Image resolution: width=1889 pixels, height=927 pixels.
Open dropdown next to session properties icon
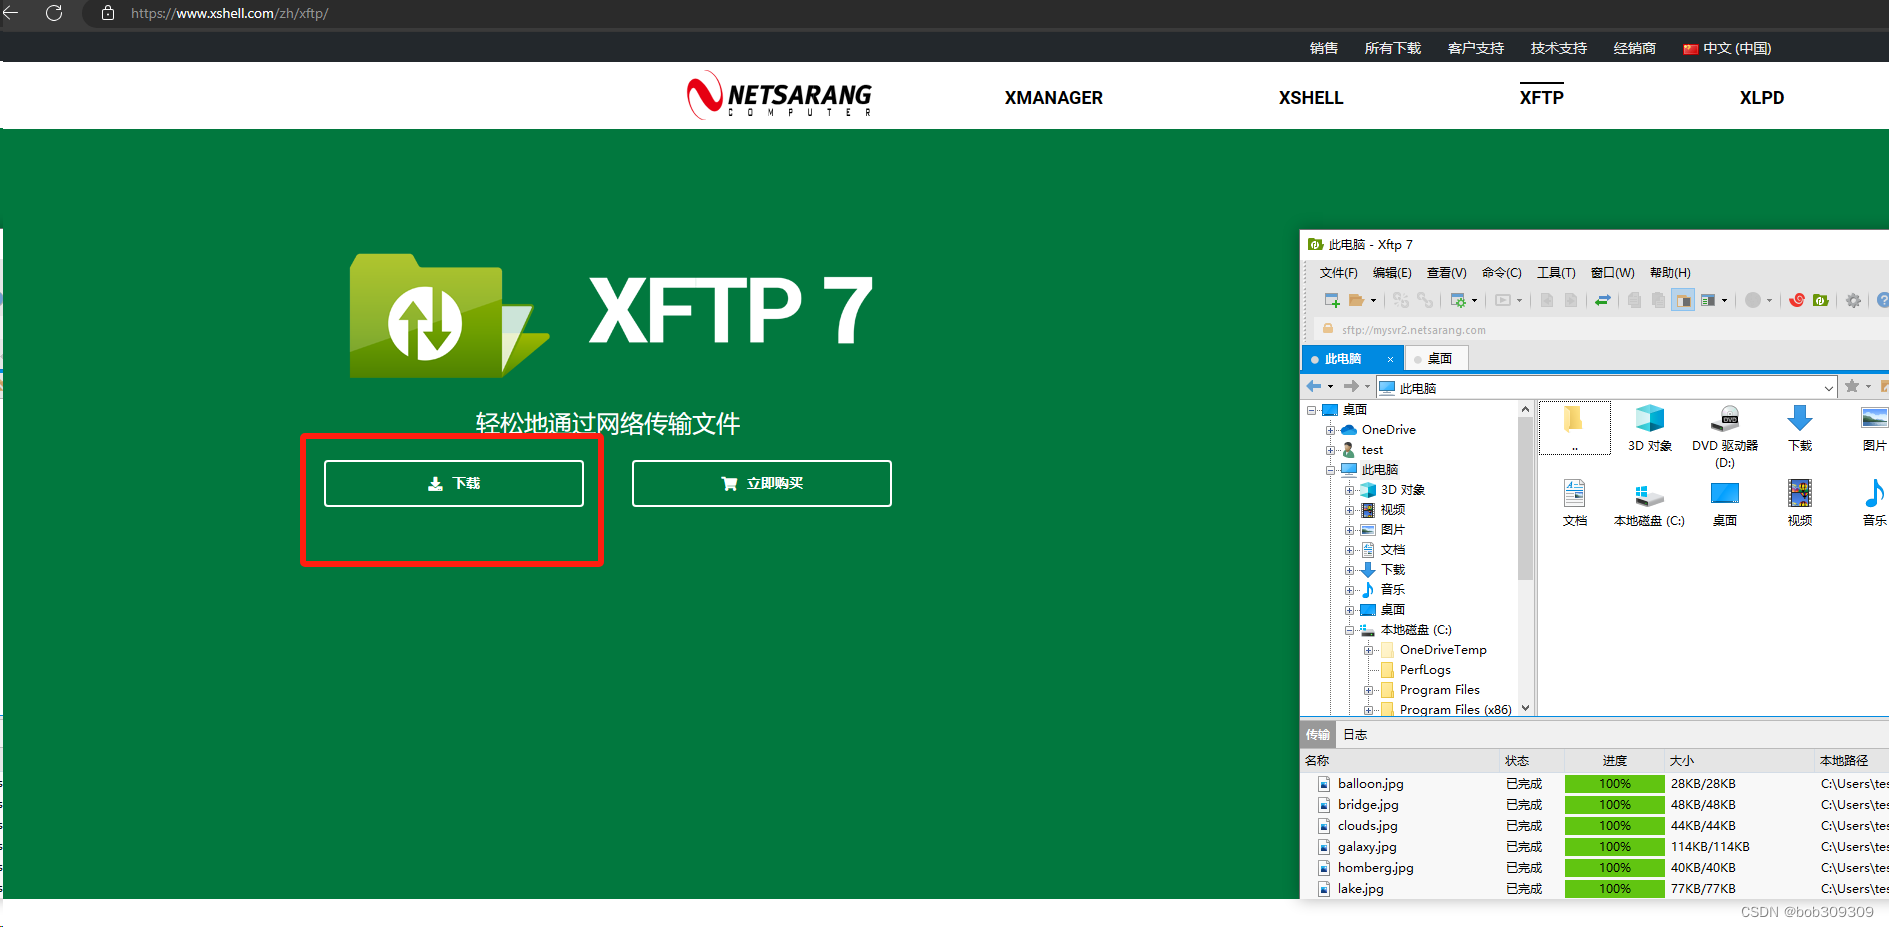(1474, 300)
